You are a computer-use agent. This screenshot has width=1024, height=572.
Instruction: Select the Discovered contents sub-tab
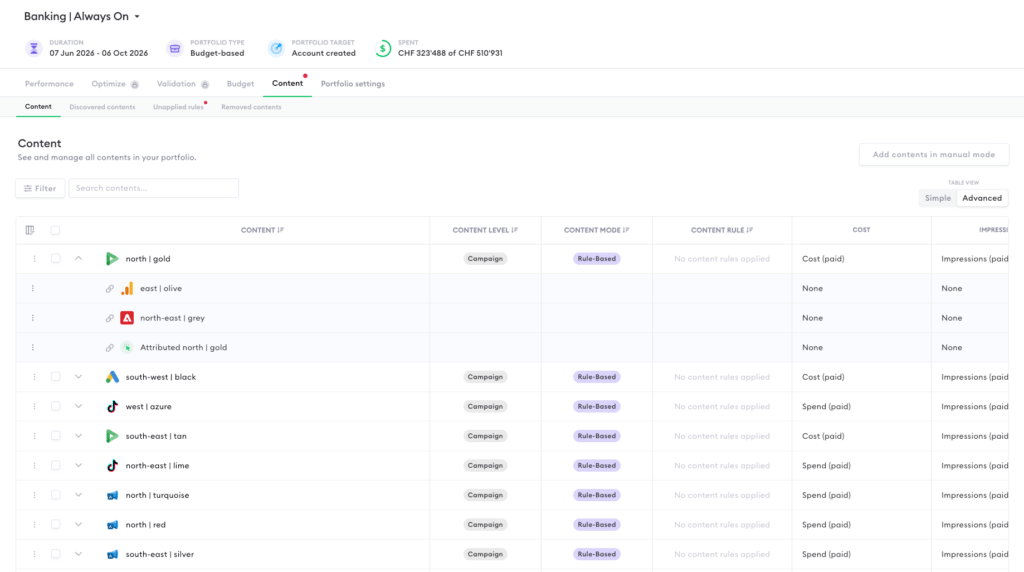pyautogui.click(x=103, y=107)
